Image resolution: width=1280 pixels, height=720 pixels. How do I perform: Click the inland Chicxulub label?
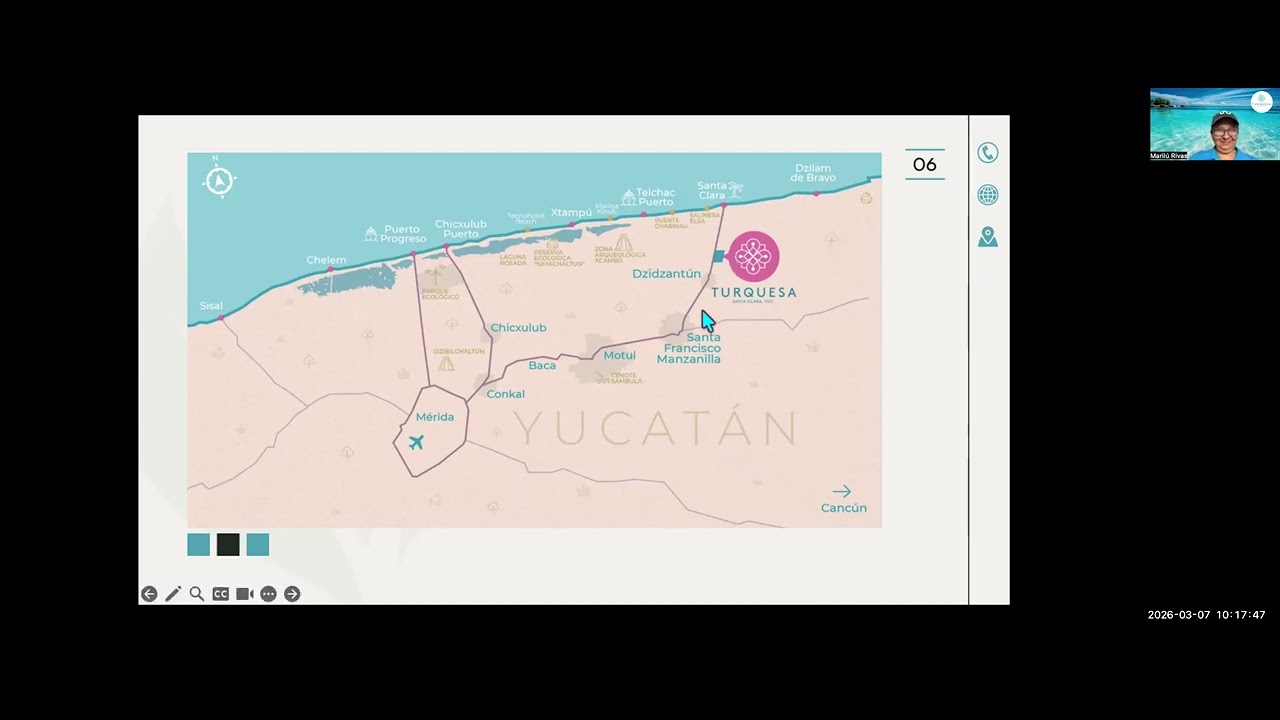518,328
